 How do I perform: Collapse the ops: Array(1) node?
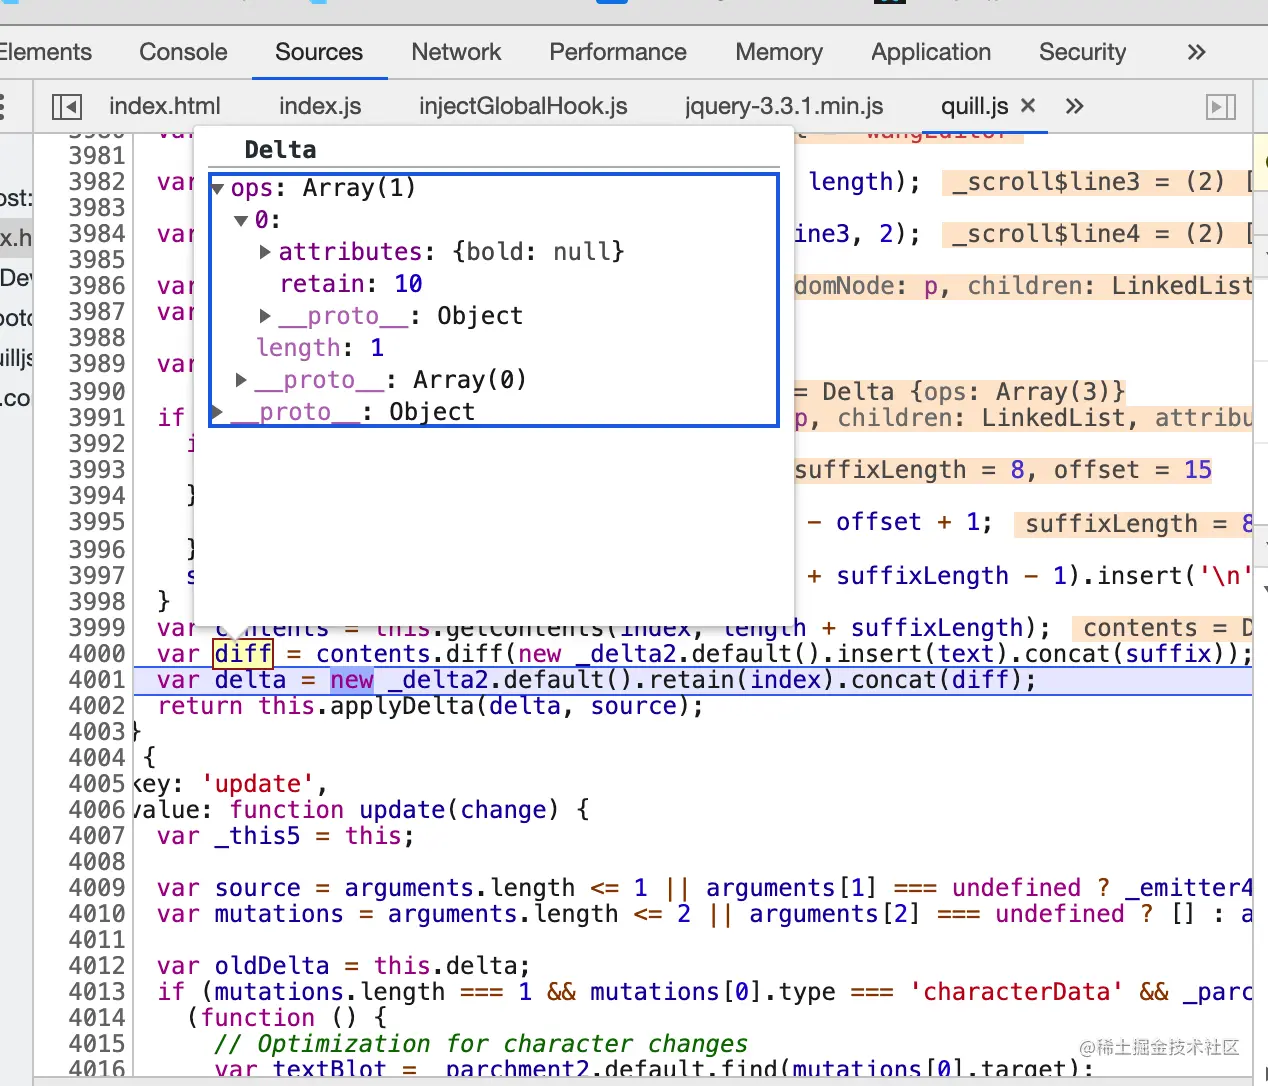click(218, 189)
